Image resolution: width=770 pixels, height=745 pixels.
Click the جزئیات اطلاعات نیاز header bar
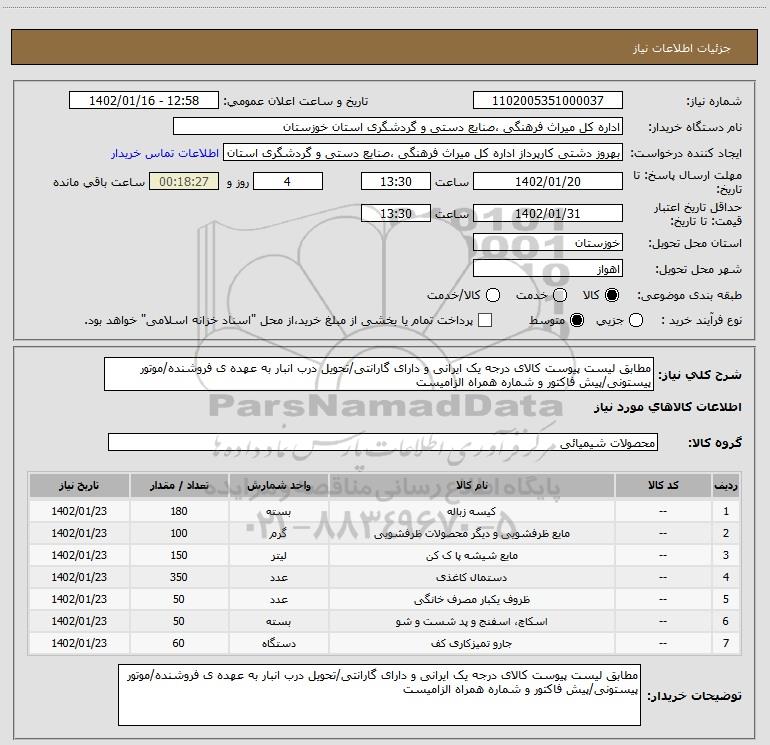click(385, 47)
